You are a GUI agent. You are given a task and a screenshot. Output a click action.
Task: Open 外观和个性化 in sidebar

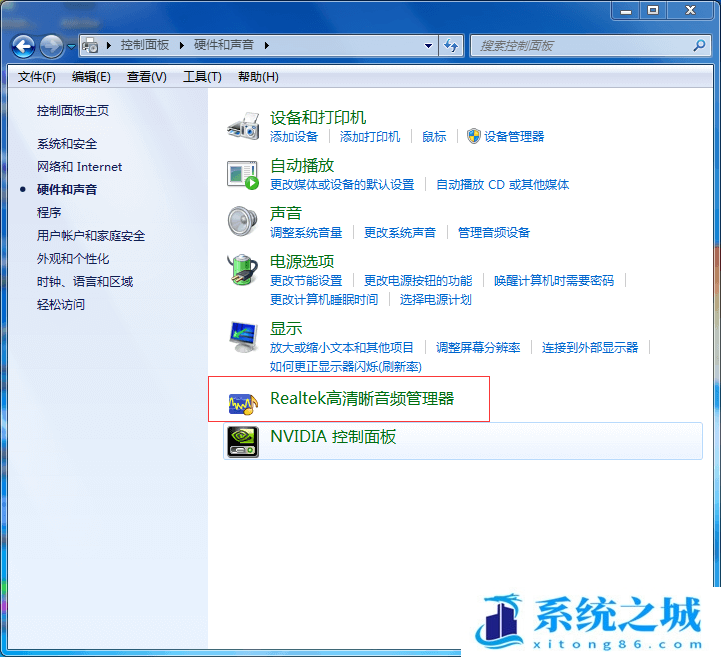73,258
